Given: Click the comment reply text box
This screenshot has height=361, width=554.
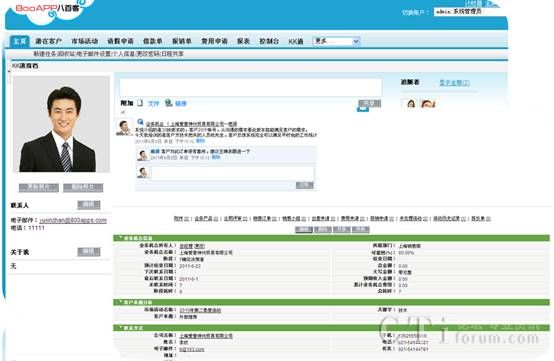Looking at the screenshot, I should click(232, 173).
